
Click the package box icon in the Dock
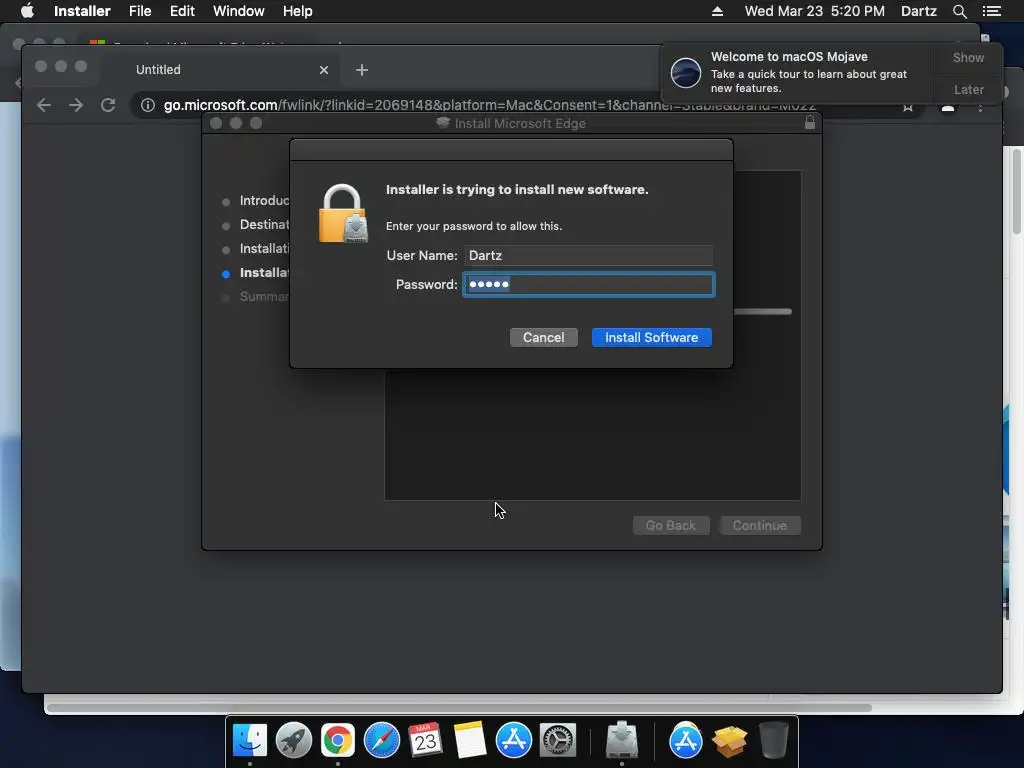(729, 741)
